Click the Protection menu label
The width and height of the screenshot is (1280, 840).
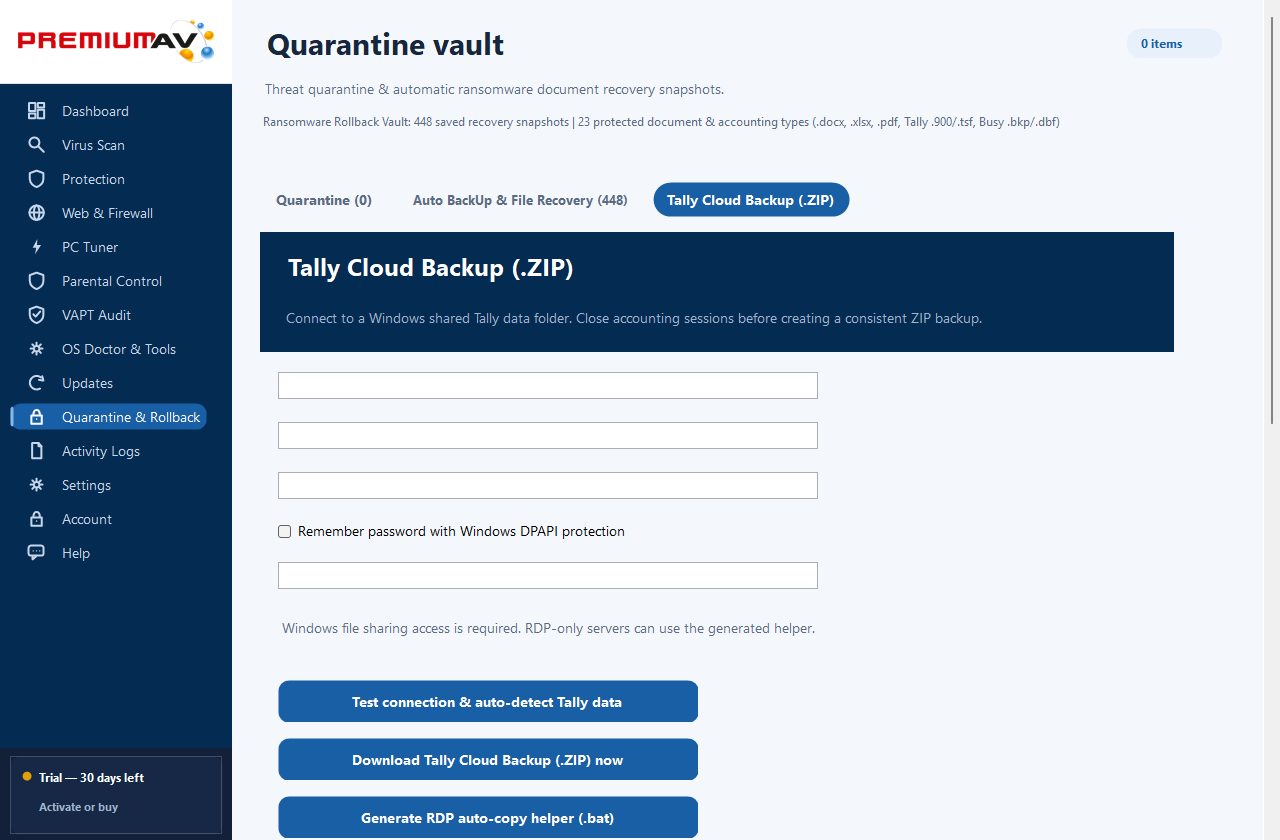click(x=93, y=179)
